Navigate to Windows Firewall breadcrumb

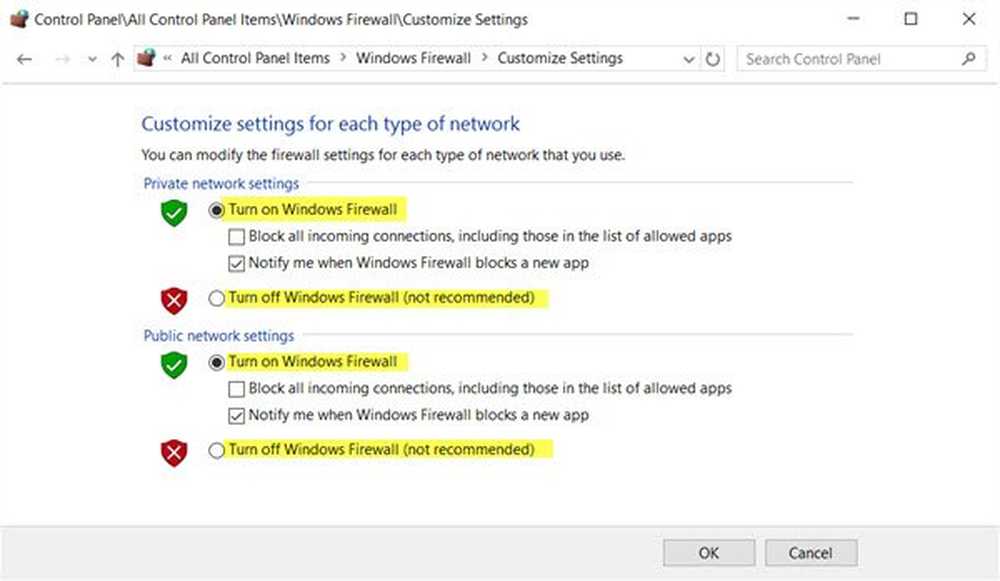coord(413,58)
